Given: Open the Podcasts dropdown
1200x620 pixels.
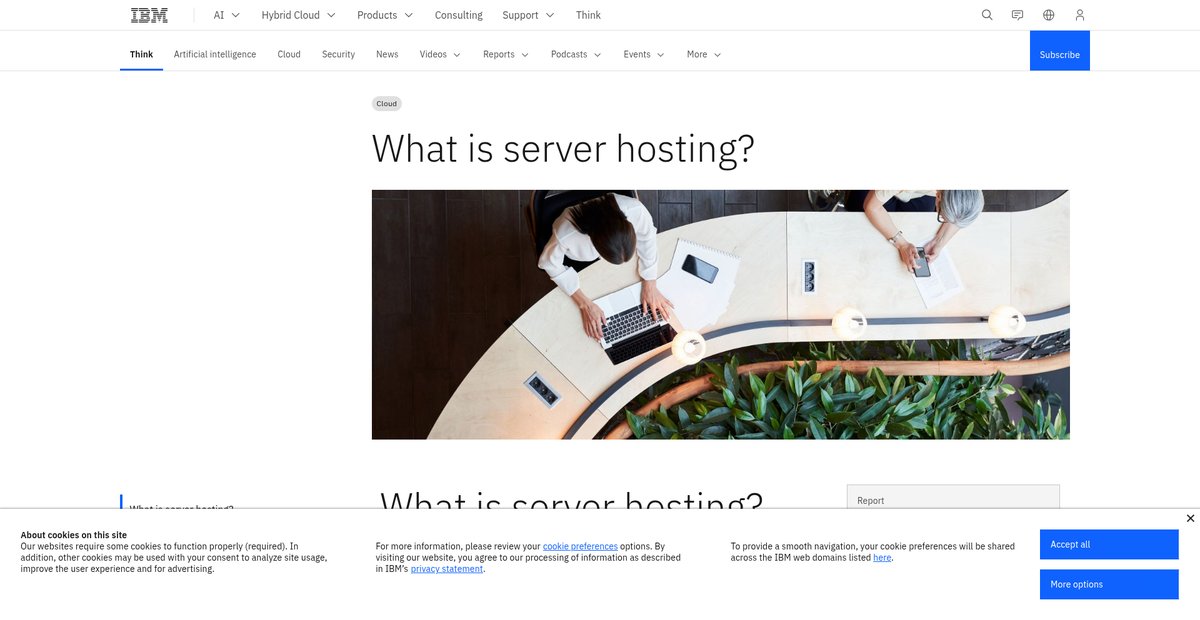Looking at the screenshot, I should click(576, 54).
